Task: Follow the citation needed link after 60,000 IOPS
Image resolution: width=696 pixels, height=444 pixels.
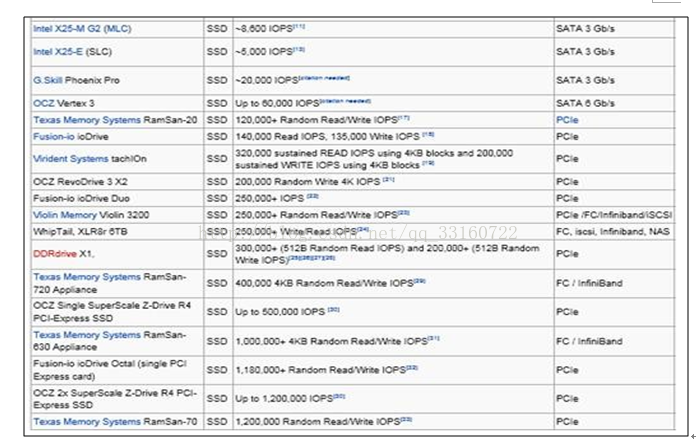Action: pyautogui.click(x=345, y=101)
